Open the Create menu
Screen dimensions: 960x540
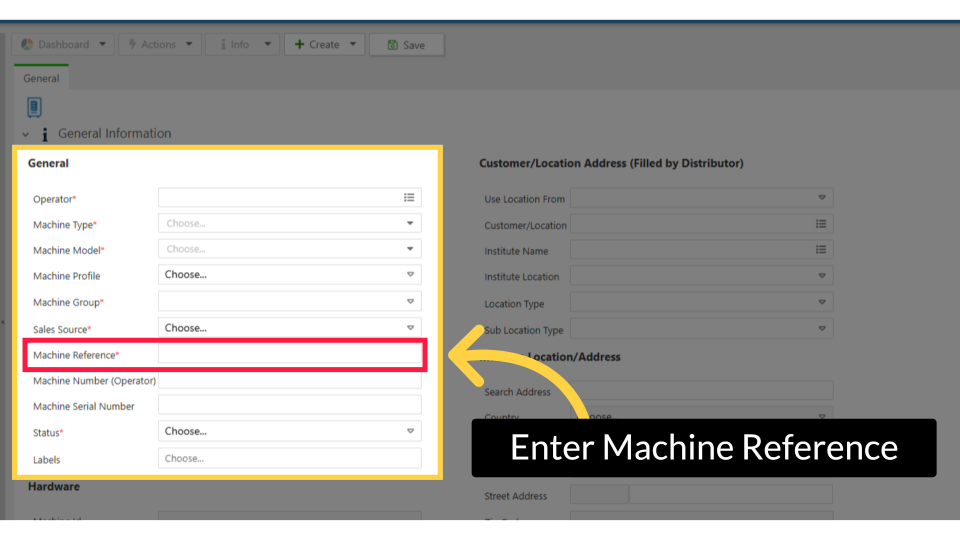(324, 45)
